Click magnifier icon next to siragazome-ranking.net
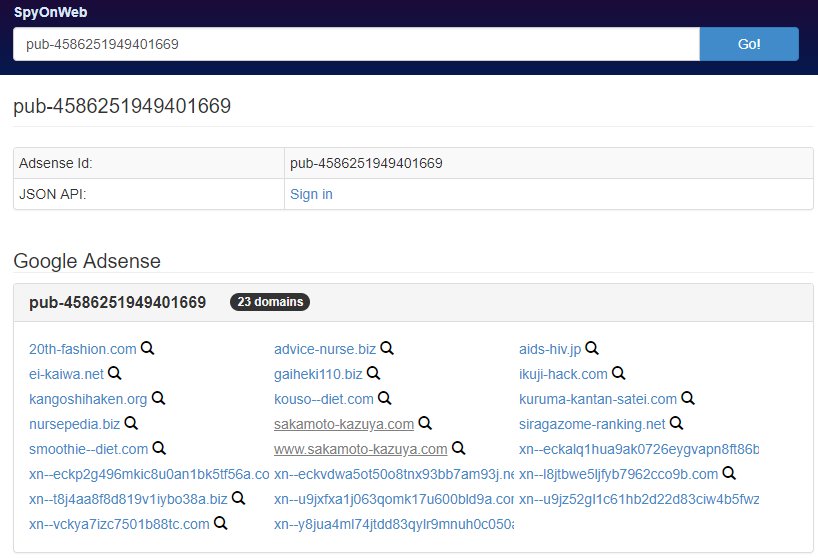This screenshot has height=558, width=818. [677, 423]
